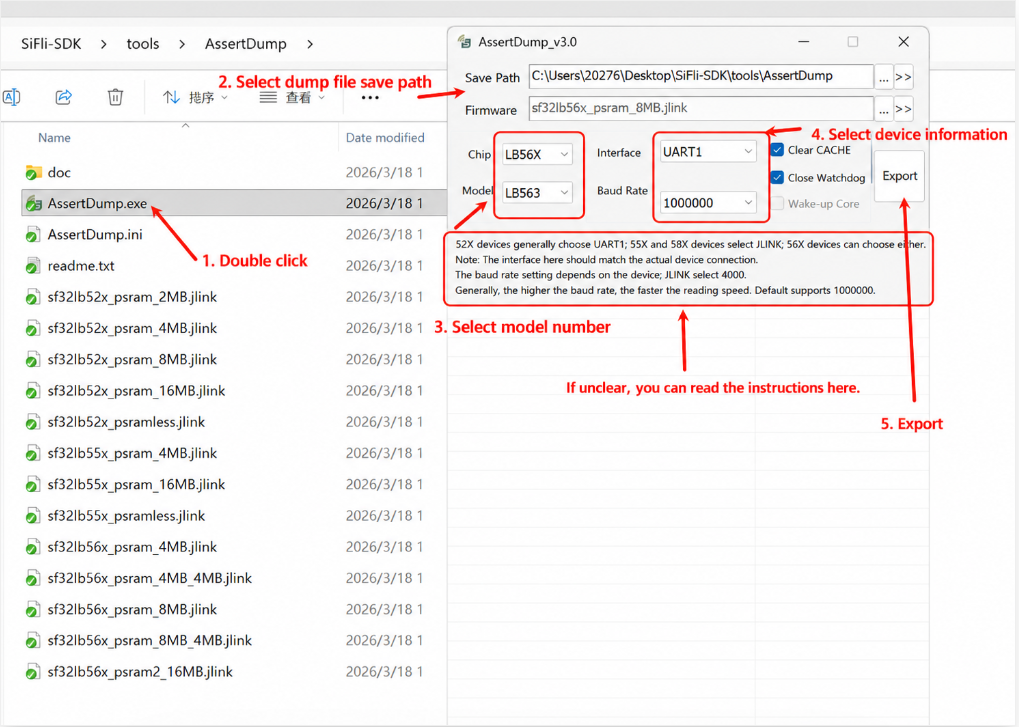Expand the chevron after AssertDump in breadcrumb
Viewport: 1019px width, 727px height.
310,44
